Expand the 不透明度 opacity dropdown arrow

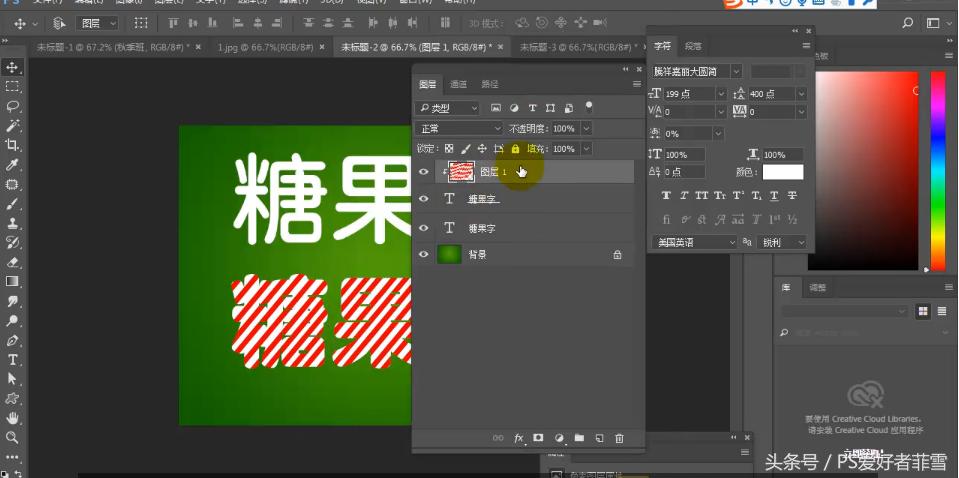click(x=586, y=128)
